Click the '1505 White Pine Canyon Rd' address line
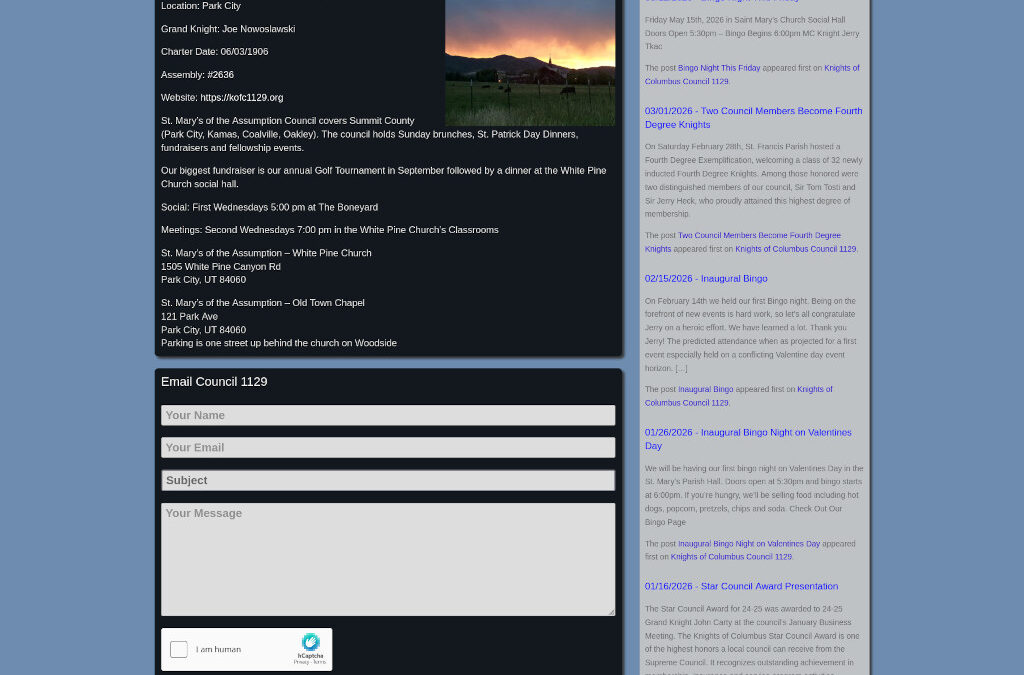This screenshot has width=1024, height=675. point(221,266)
